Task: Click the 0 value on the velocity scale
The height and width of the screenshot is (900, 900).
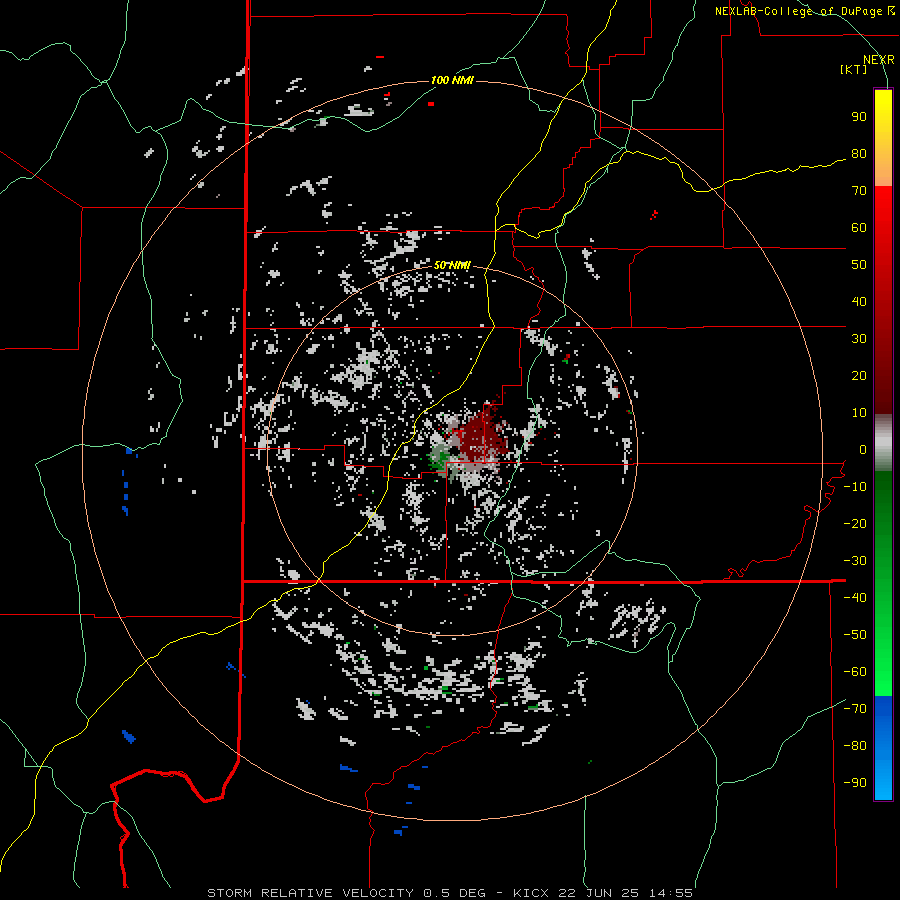Action: (x=863, y=449)
